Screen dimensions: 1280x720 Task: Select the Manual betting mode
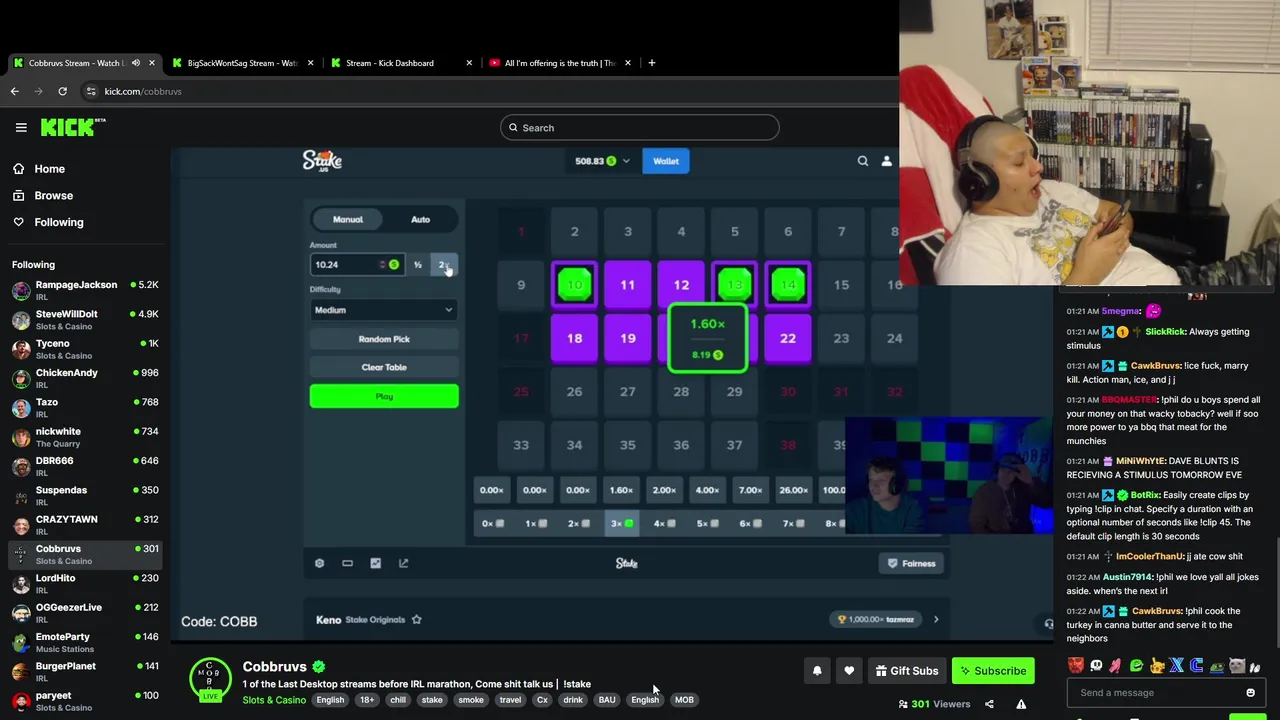point(347,219)
